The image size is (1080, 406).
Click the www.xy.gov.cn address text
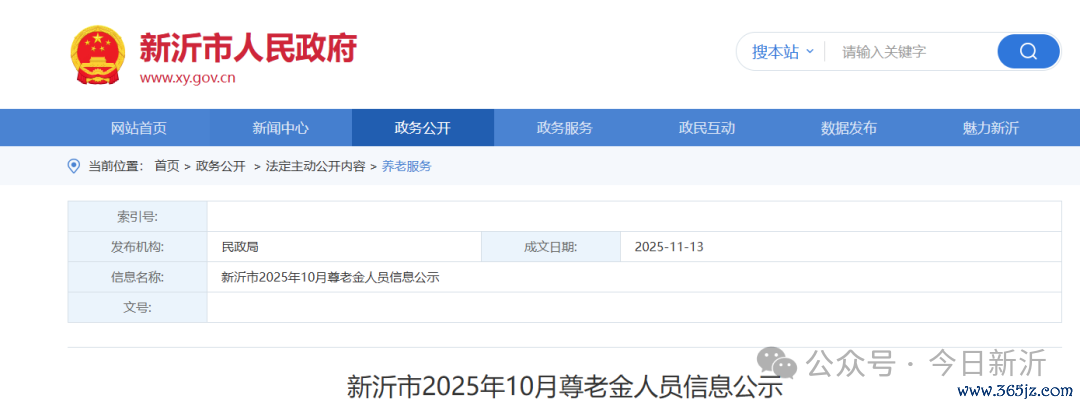pos(187,78)
